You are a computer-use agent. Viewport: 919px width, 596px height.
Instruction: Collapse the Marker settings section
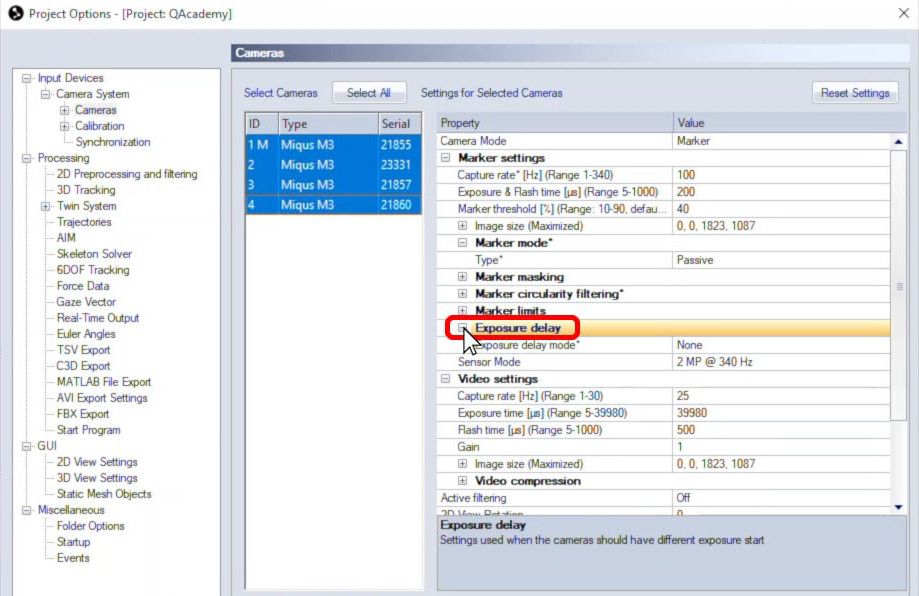446,158
